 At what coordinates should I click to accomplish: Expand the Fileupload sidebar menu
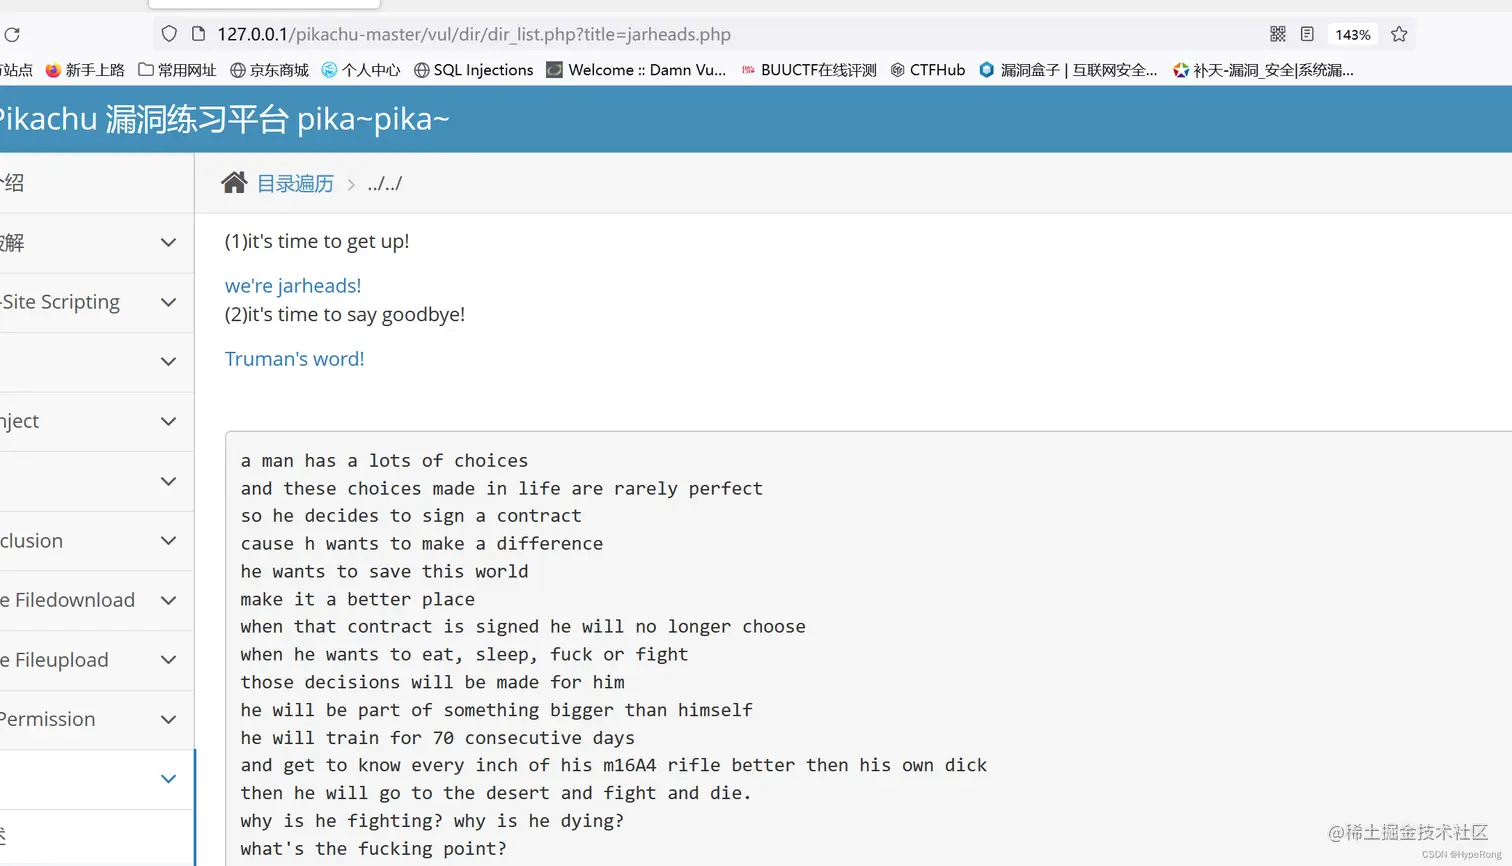click(168, 659)
